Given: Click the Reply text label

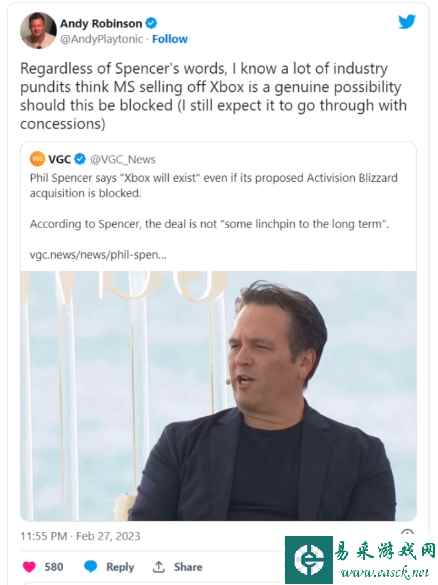Looking at the screenshot, I should click(x=120, y=567).
